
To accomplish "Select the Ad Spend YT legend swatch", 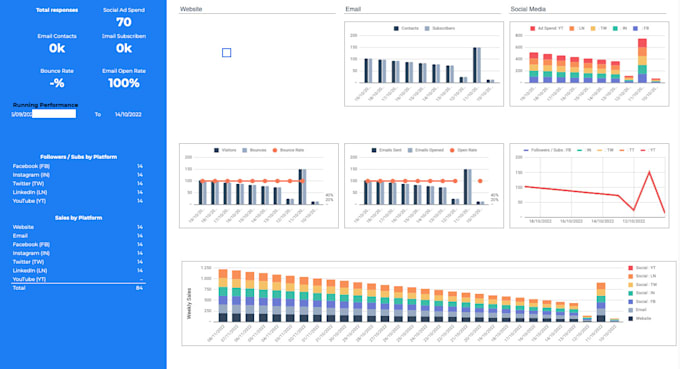I will pyautogui.click(x=533, y=28).
